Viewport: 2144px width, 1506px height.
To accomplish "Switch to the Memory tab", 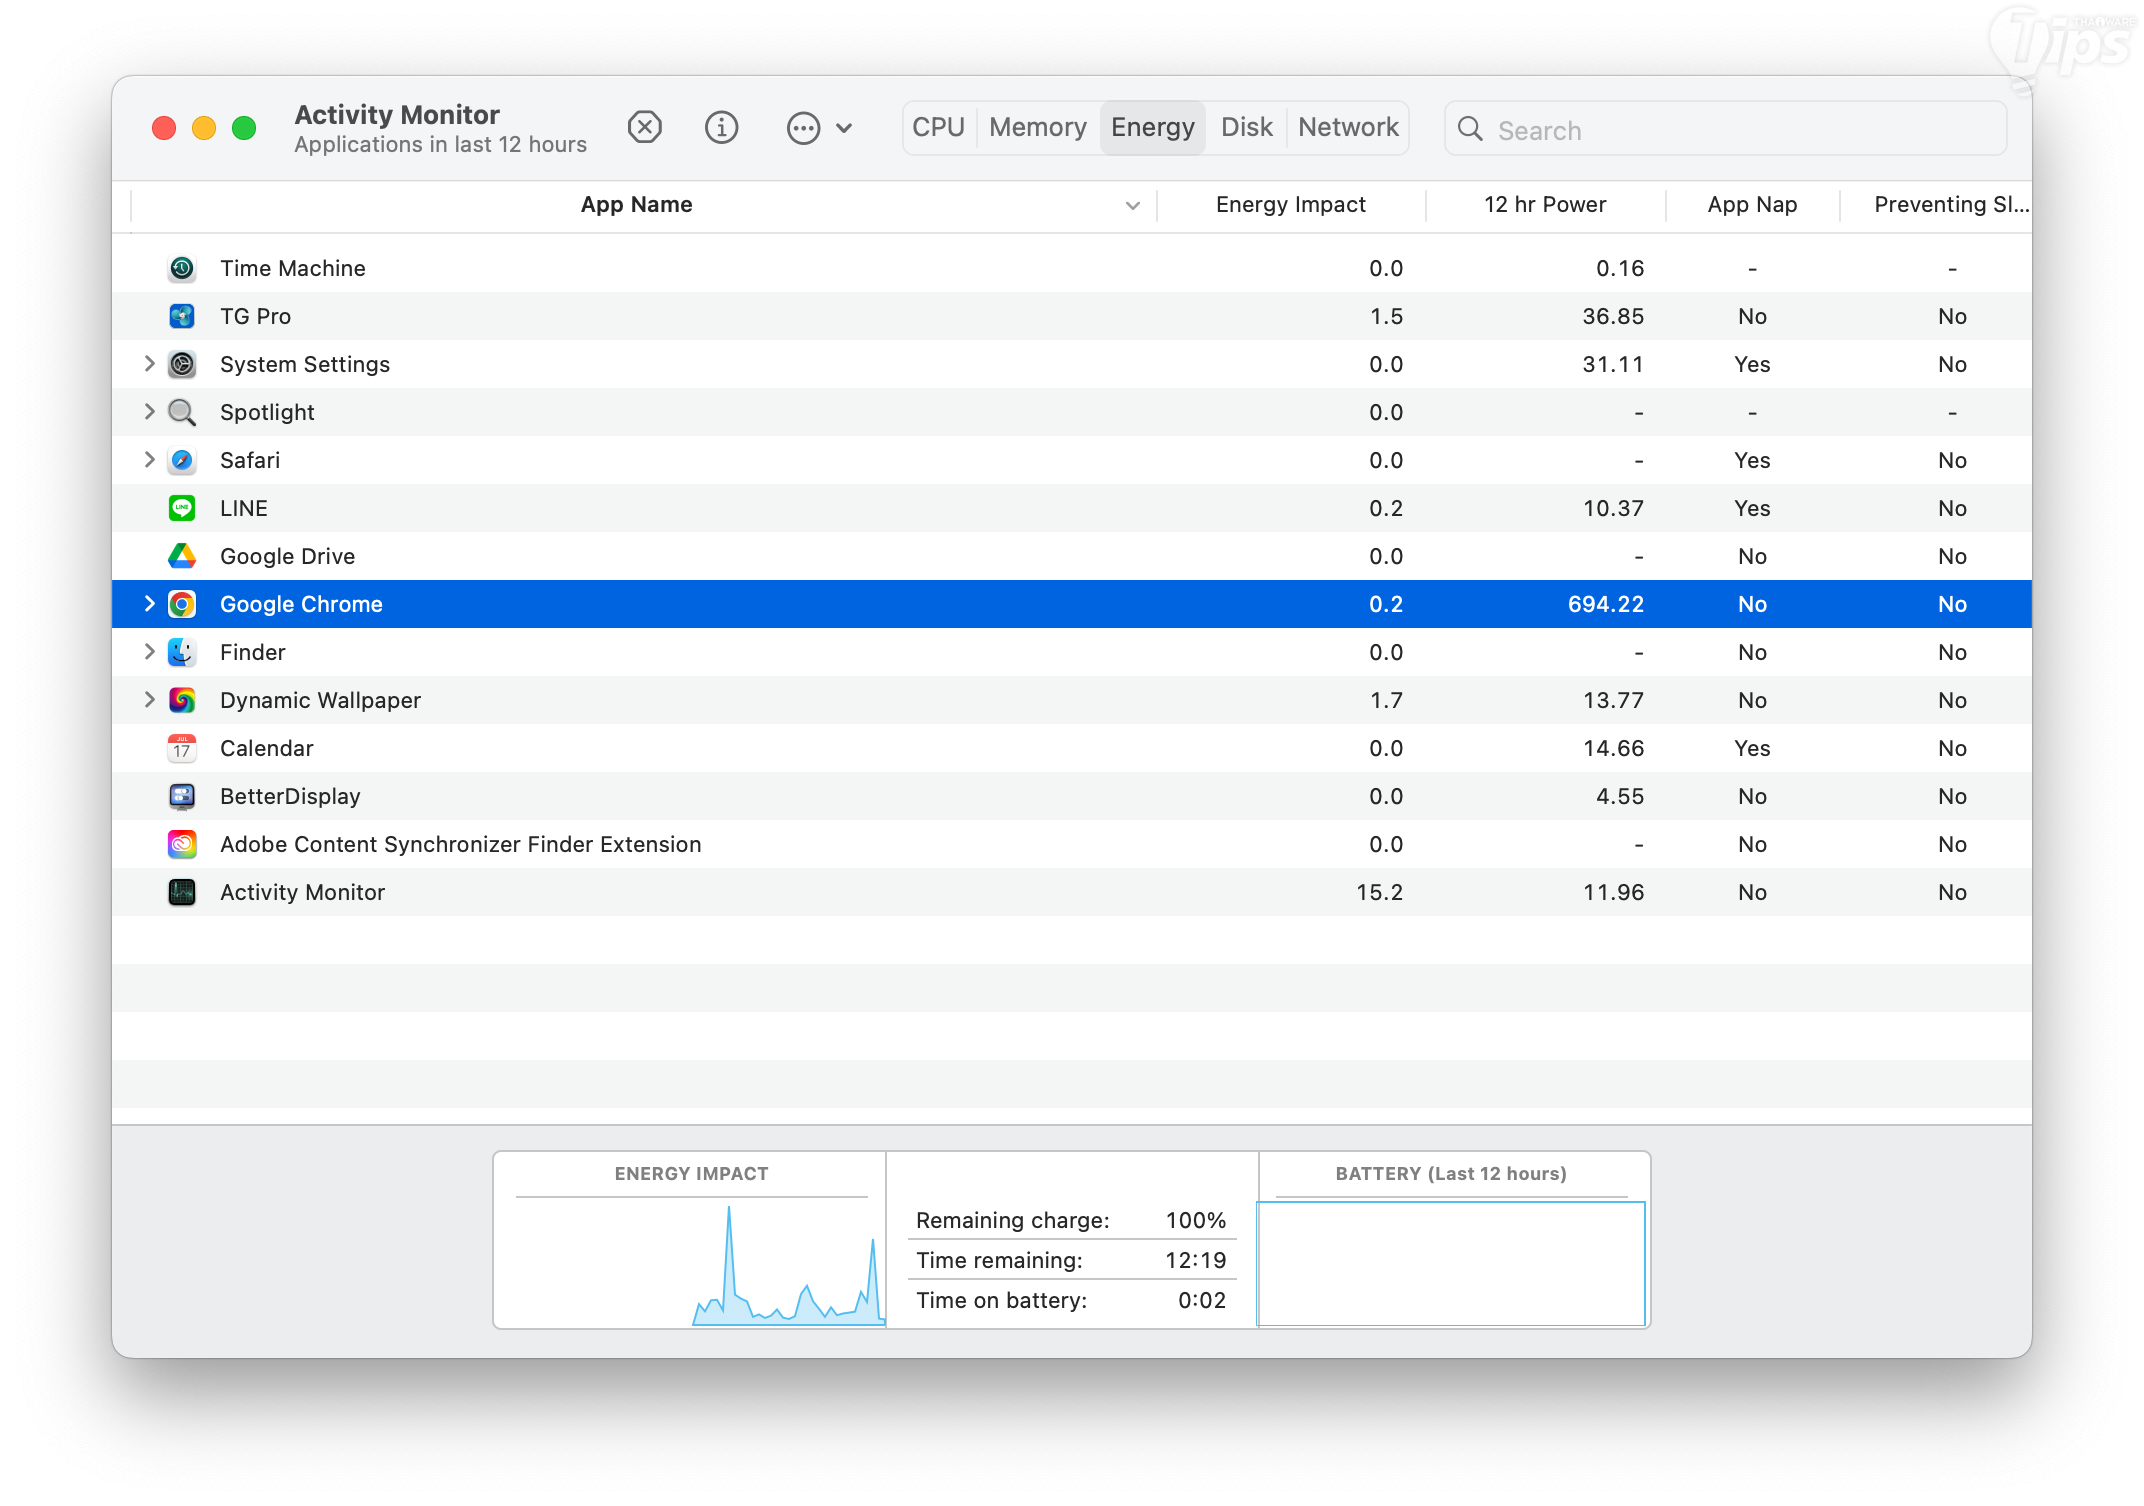I will (1037, 128).
